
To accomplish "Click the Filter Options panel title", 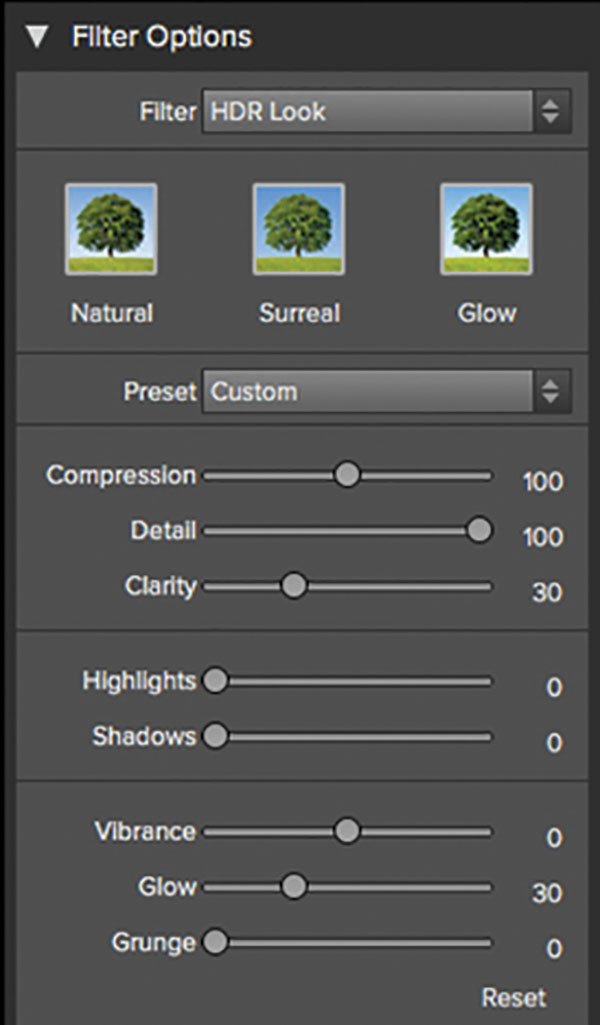I will point(161,37).
